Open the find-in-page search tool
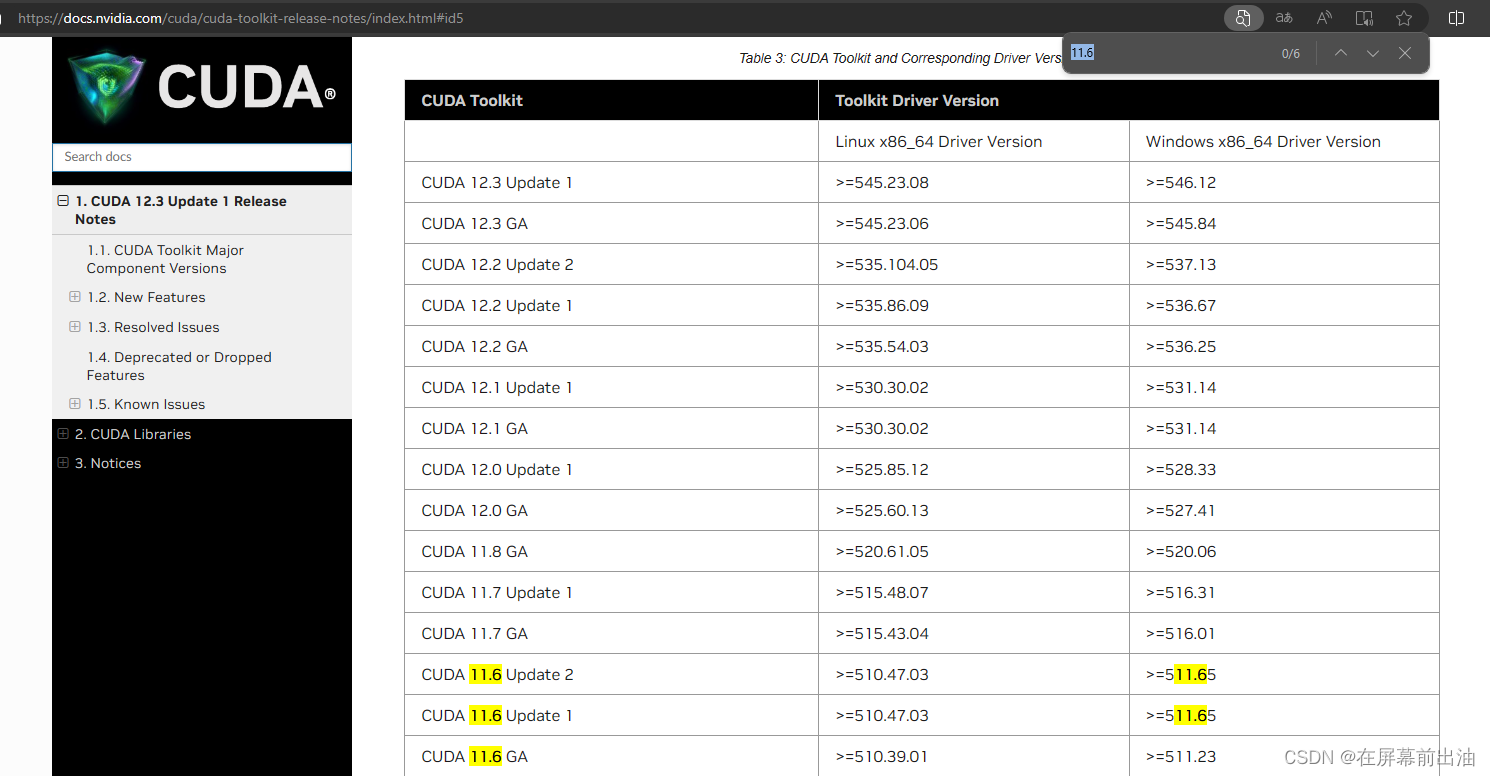This screenshot has height=776, width=1490. coord(1243,17)
